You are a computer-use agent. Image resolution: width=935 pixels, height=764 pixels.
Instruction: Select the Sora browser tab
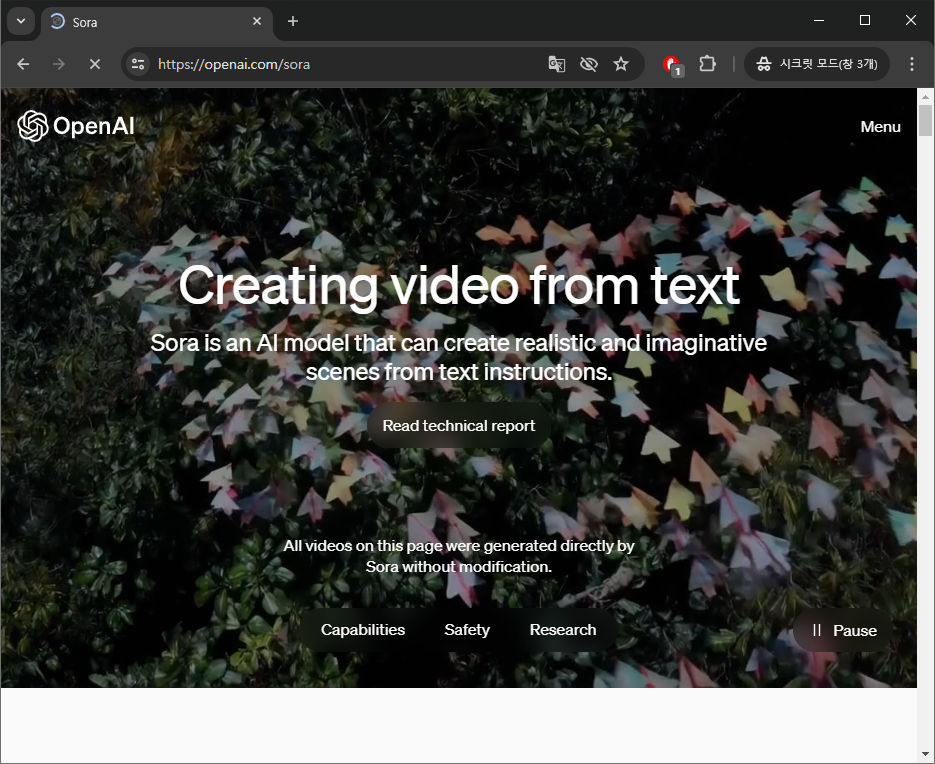[x=157, y=22]
